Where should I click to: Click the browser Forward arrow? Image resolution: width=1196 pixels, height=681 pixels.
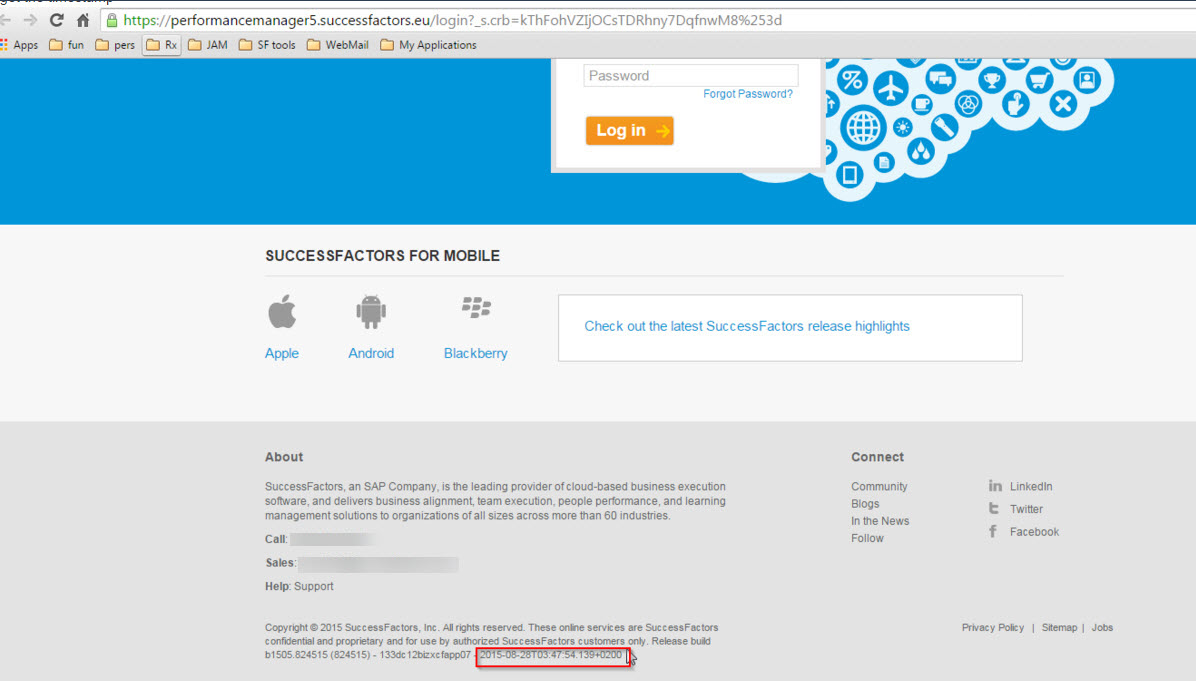[30, 21]
